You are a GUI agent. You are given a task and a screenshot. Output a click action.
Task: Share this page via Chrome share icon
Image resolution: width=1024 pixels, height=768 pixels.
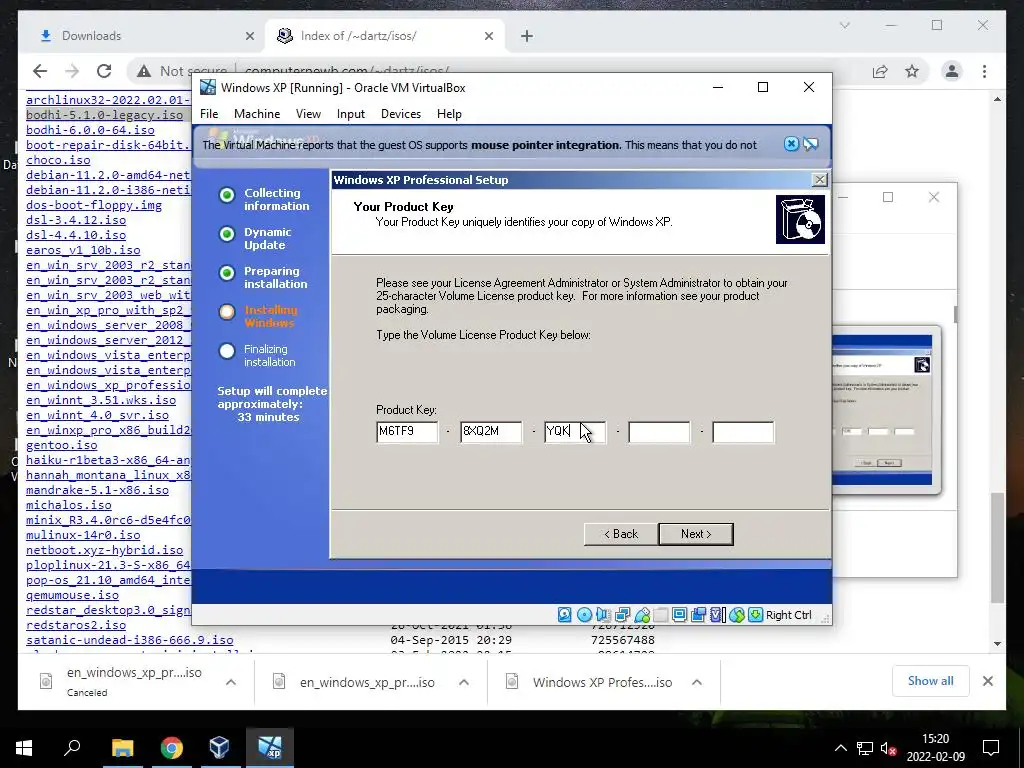(880, 71)
